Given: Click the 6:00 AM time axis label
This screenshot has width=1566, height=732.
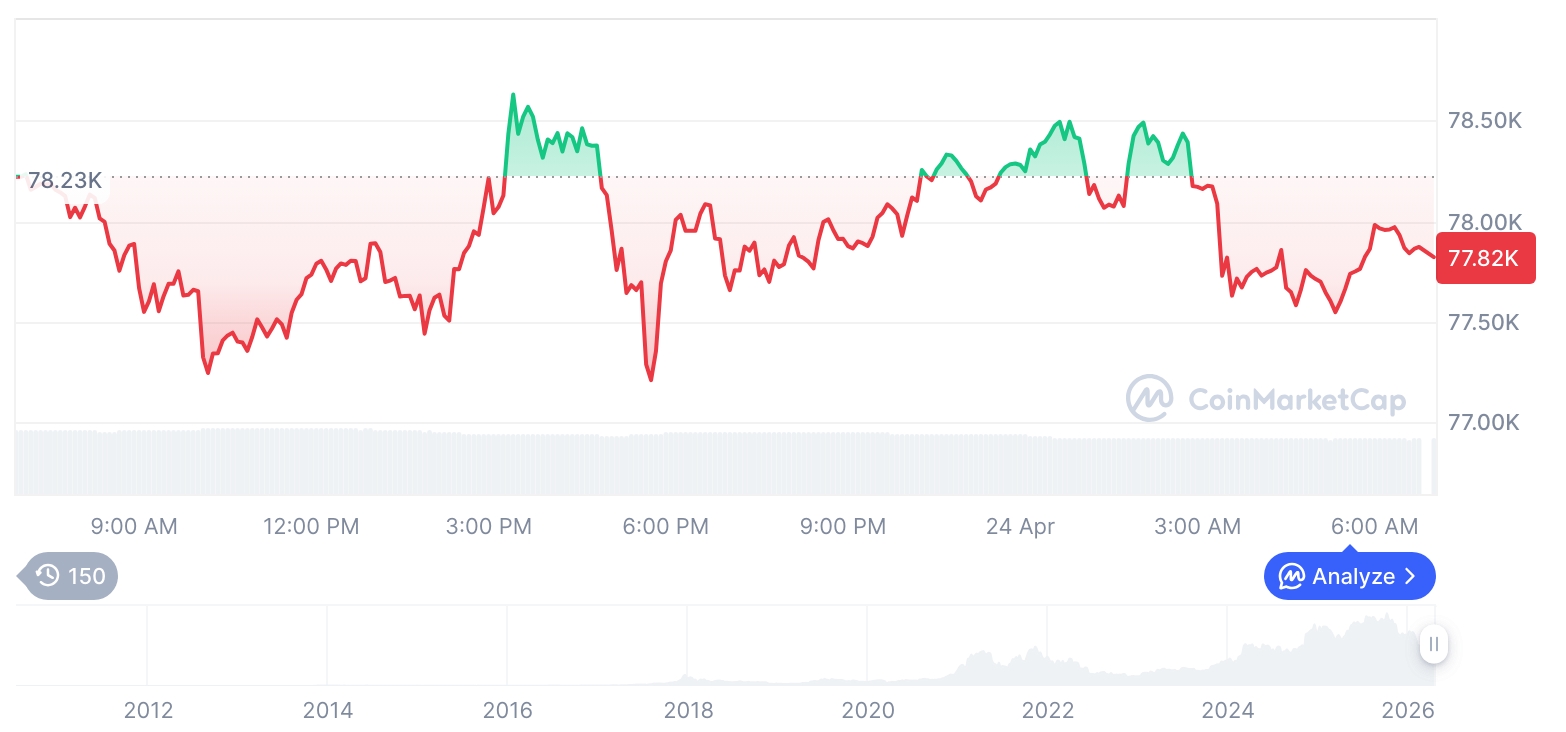Looking at the screenshot, I should point(1375,526).
